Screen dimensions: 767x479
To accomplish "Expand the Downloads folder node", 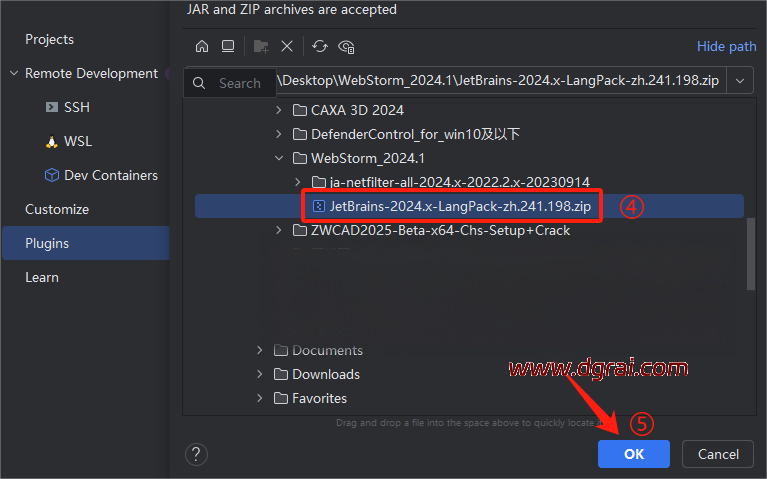I will (260, 374).
